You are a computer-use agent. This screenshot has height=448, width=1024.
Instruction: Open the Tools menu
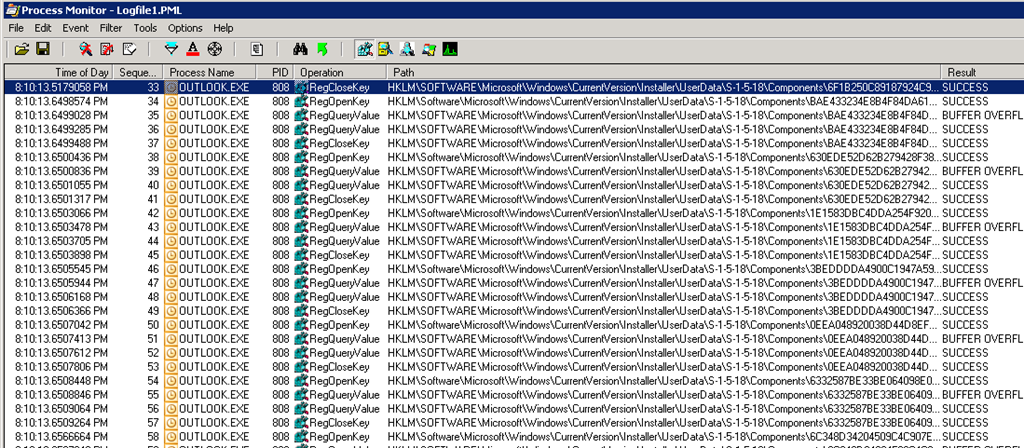[x=145, y=28]
